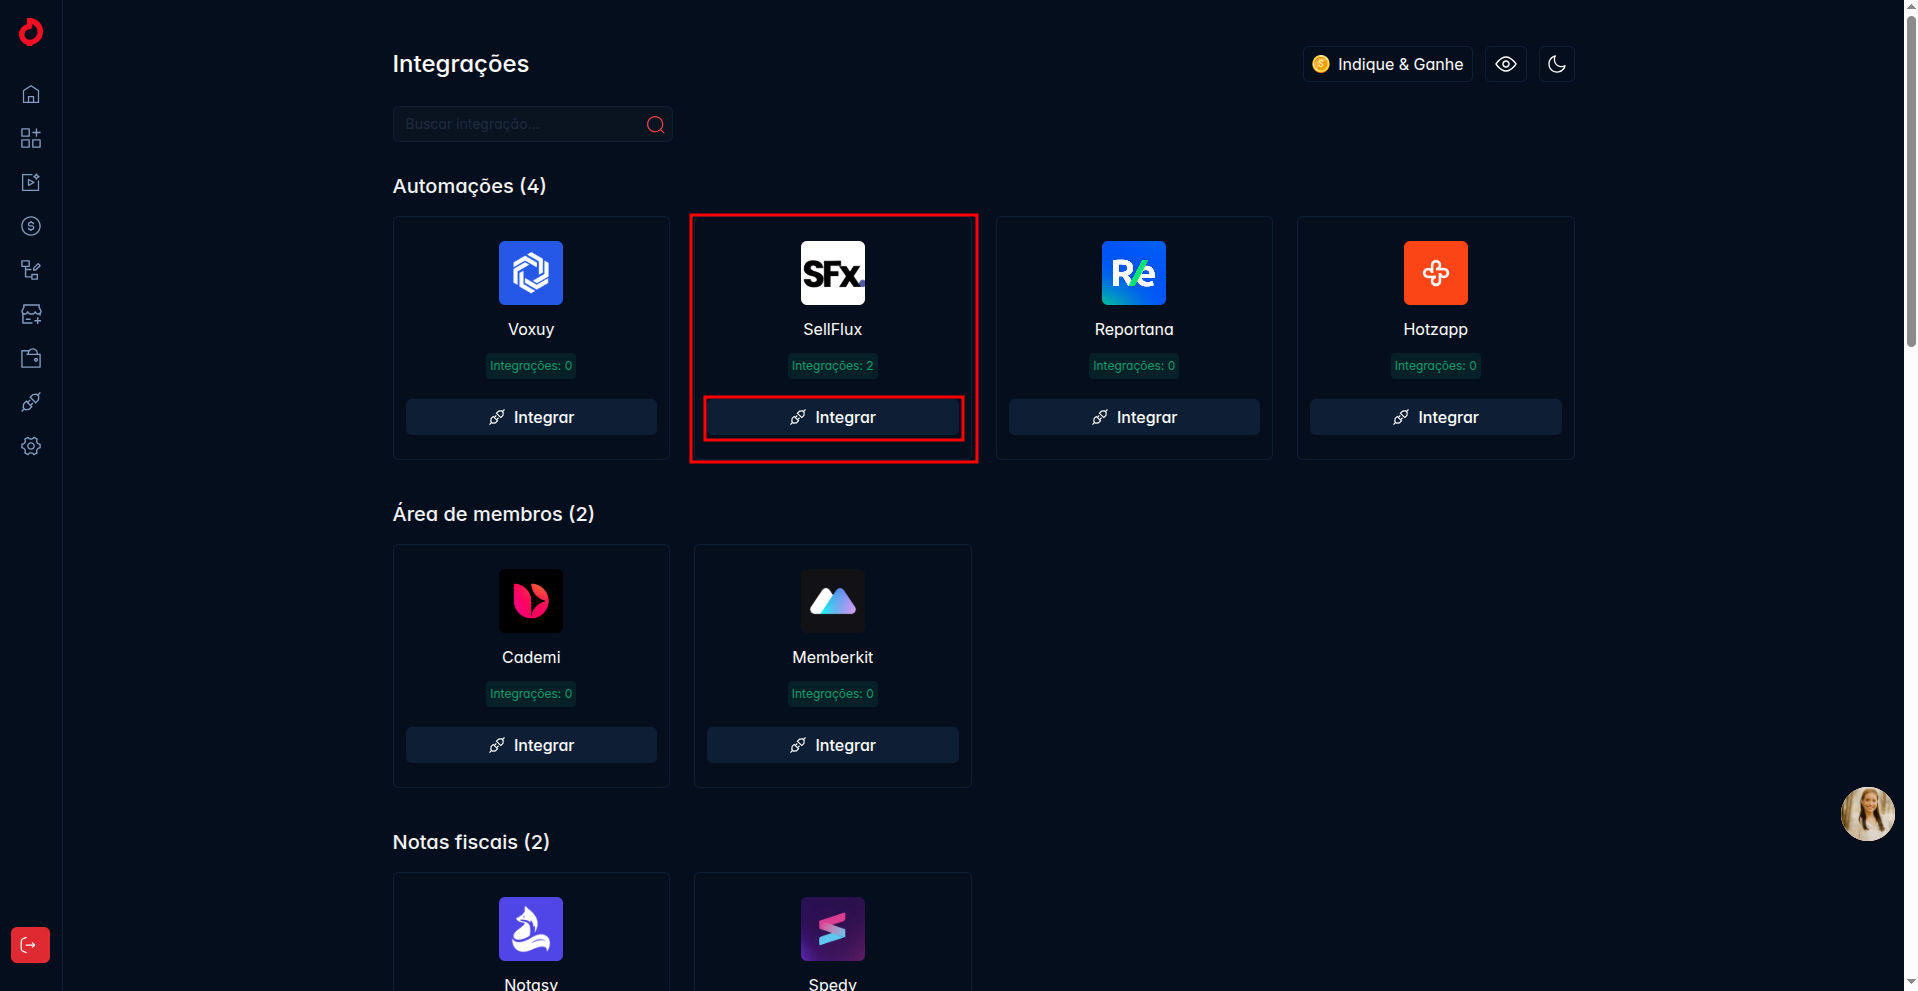Open the support chat avatar
The image size is (1918, 991).
1867,814
